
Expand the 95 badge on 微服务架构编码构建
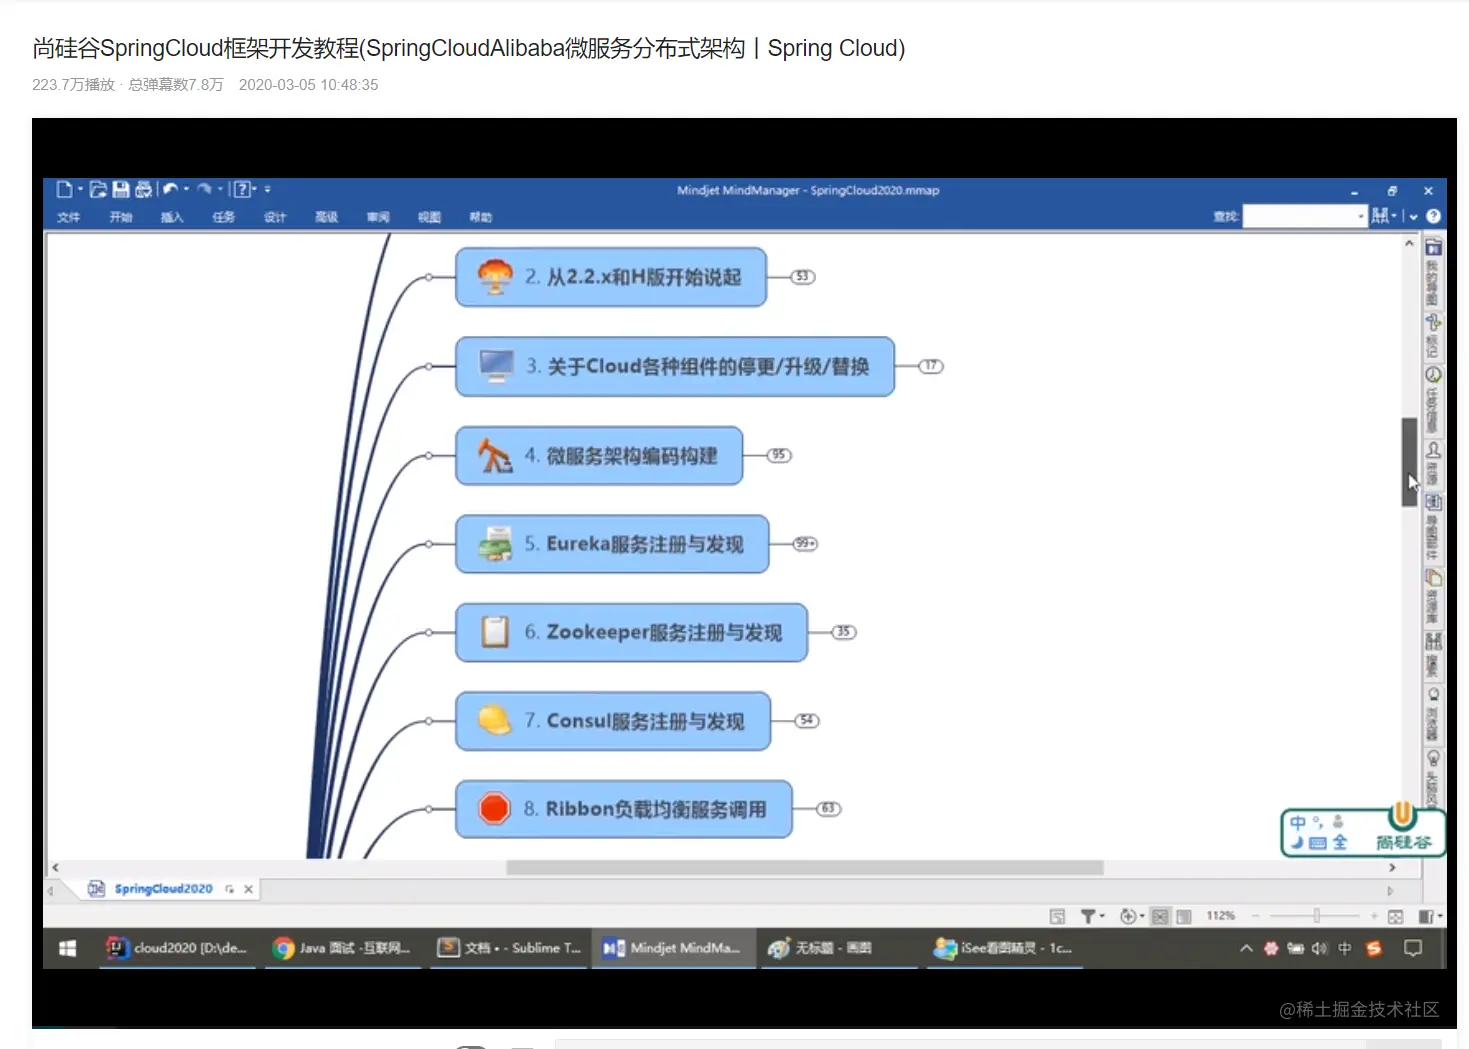[779, 455]
